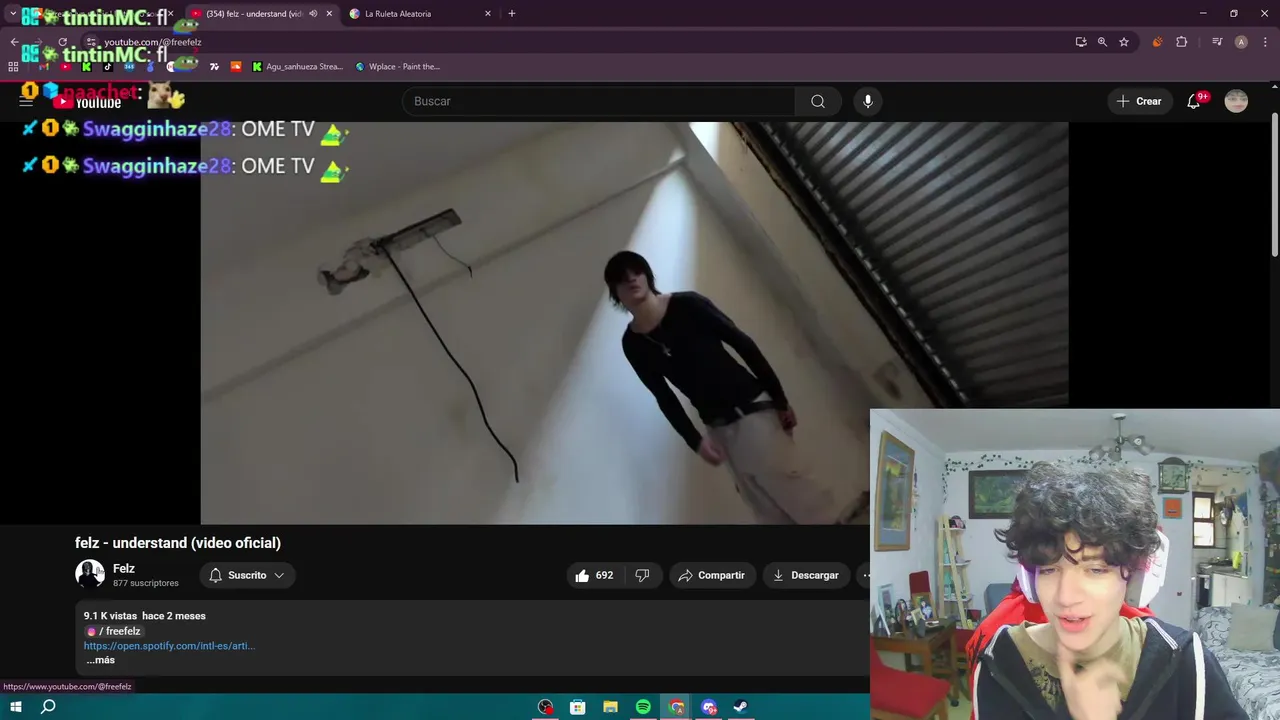Open Felz channel avatar
The image size is (1280, 720).
pos(90,574)
